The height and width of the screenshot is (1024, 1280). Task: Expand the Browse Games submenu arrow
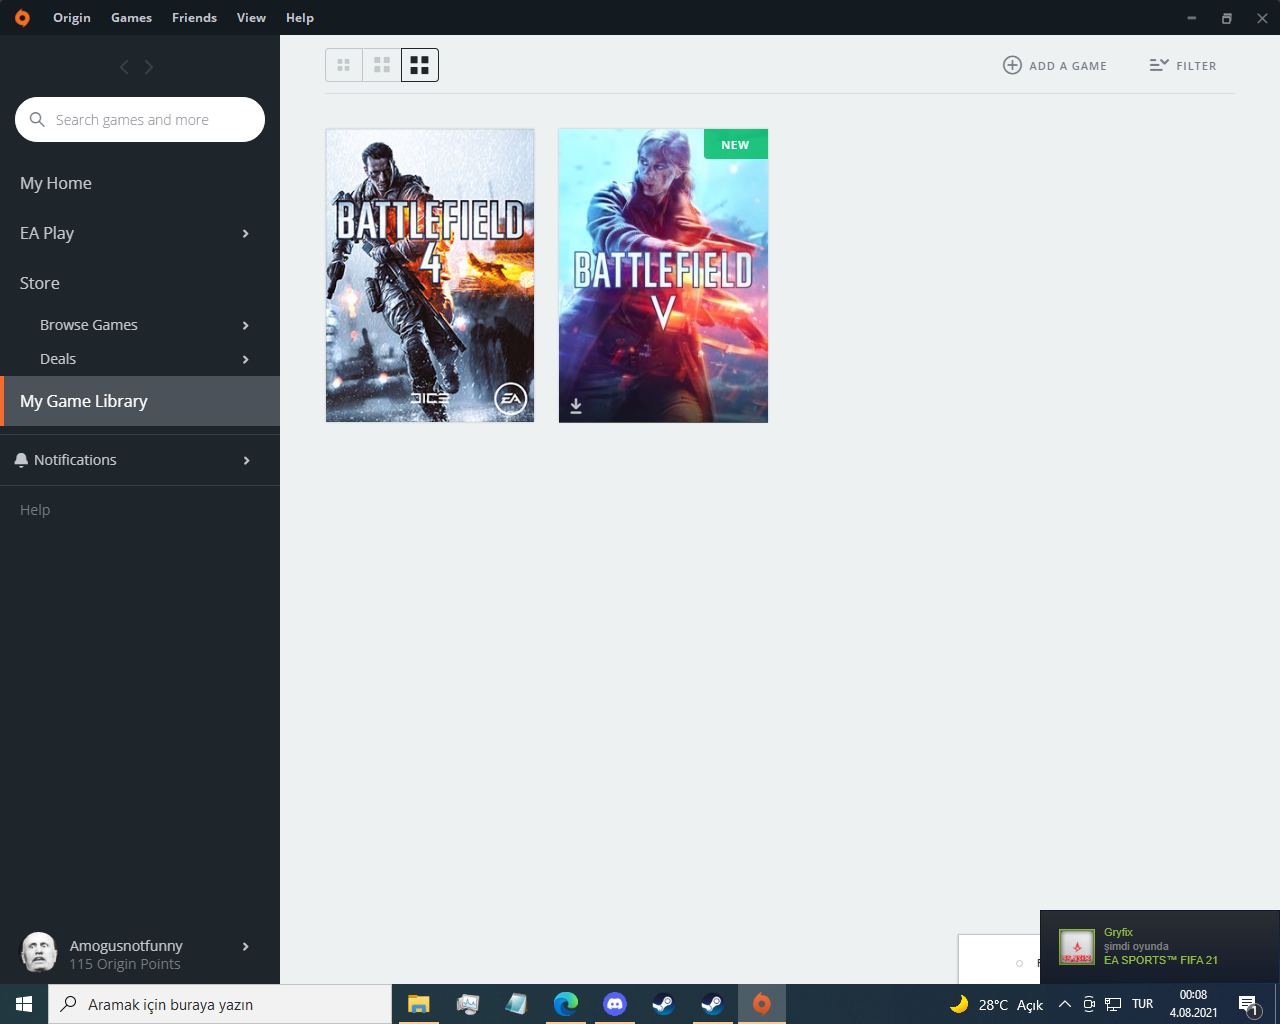tap(246, 326)
